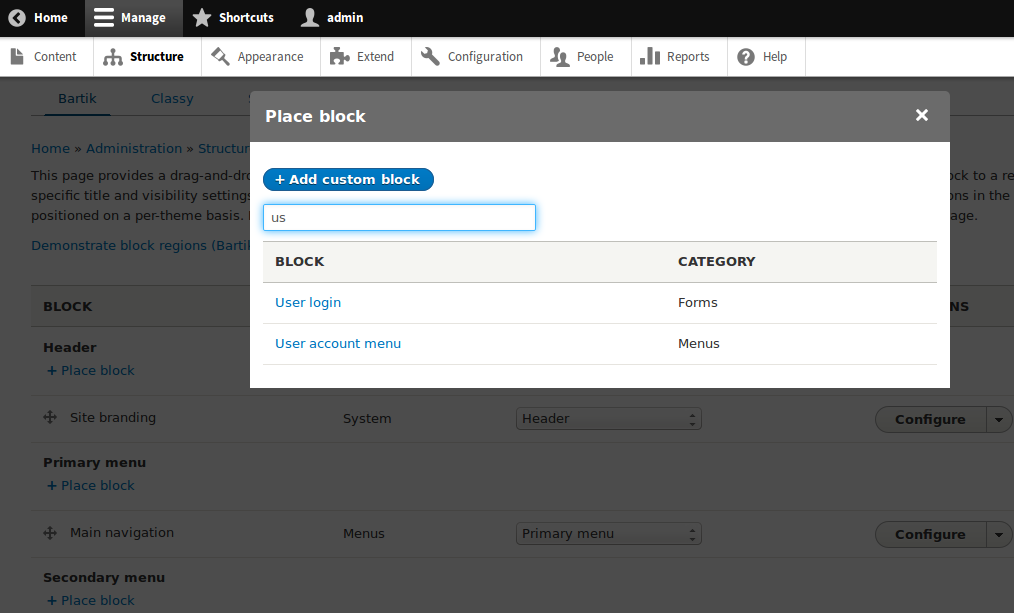Screen dimensions: 1014x613
Task: Click the Main navigation drag handle
Action: click(x=49, y=533)
